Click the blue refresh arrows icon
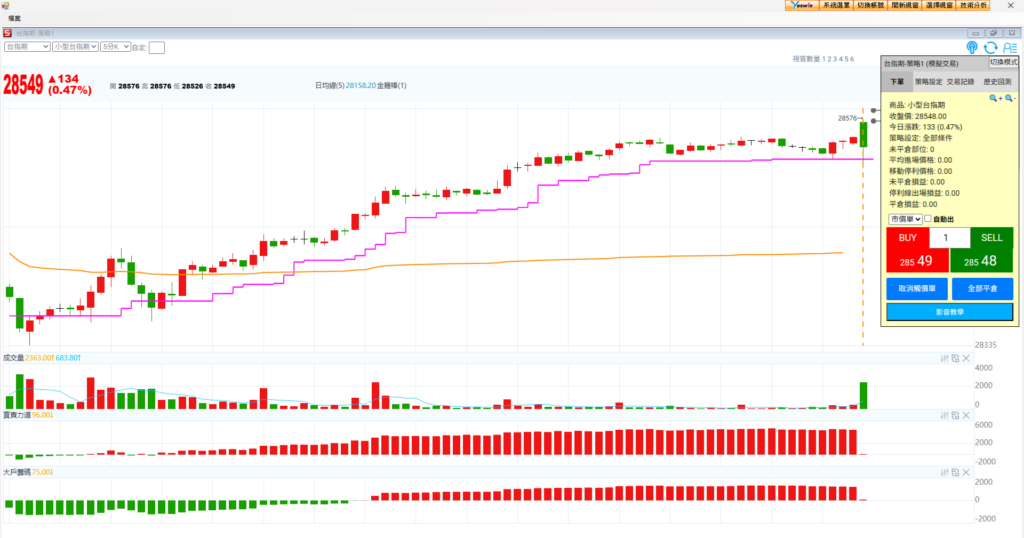1024x538 pixels. [x=990, y=47]
